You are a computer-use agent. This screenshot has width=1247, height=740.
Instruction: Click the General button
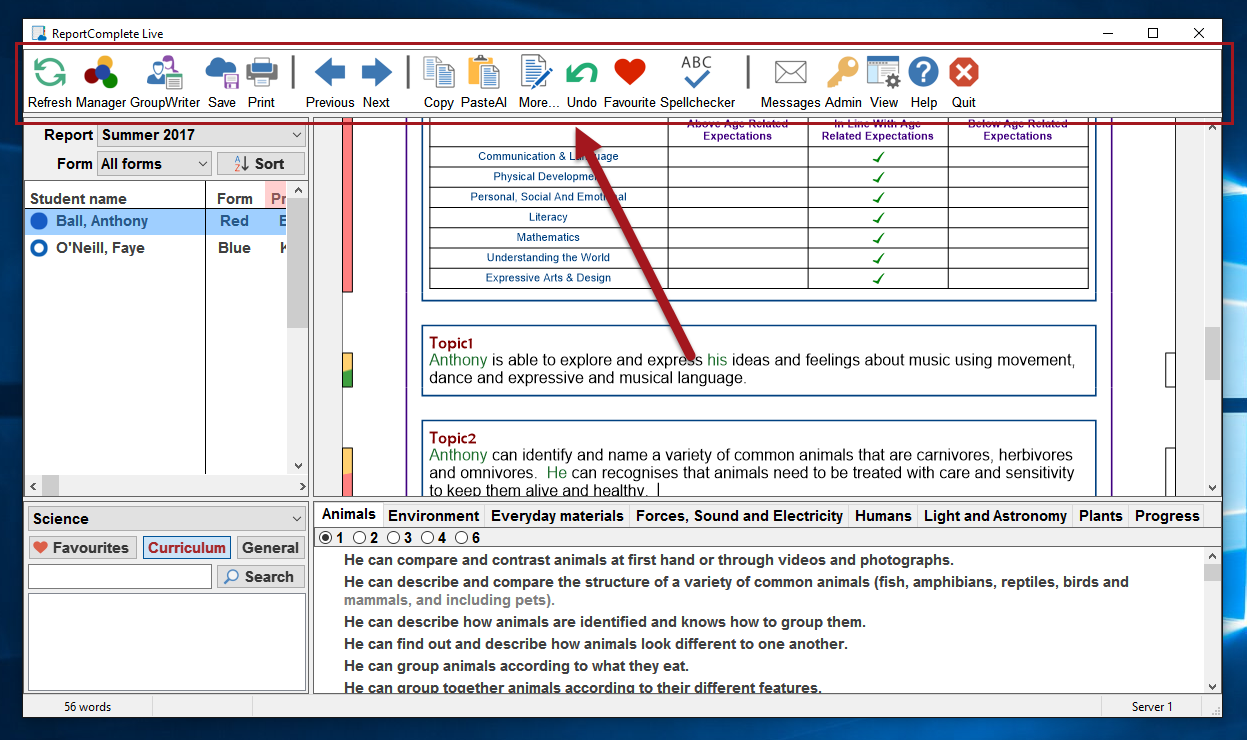[271, 548]
